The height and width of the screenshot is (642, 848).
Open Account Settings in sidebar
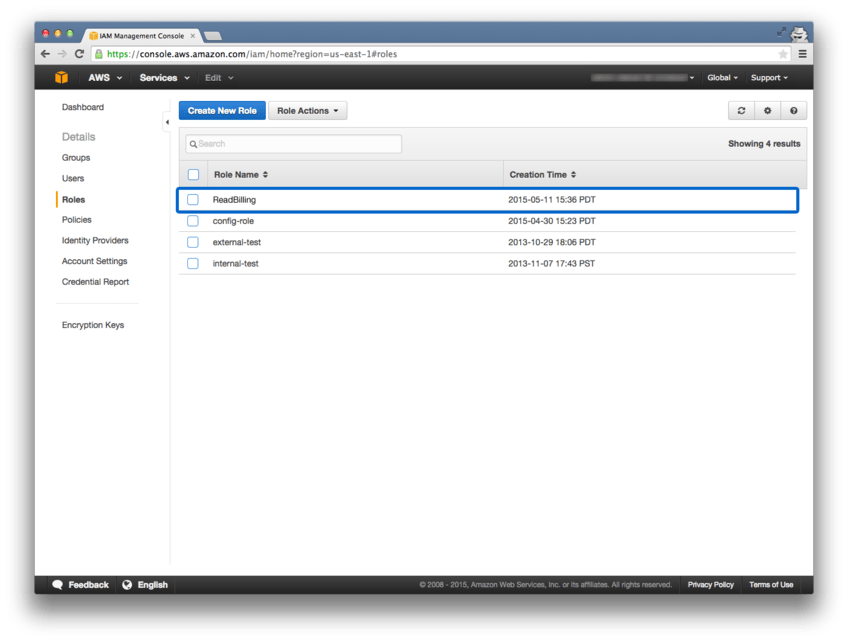point(94,261)
